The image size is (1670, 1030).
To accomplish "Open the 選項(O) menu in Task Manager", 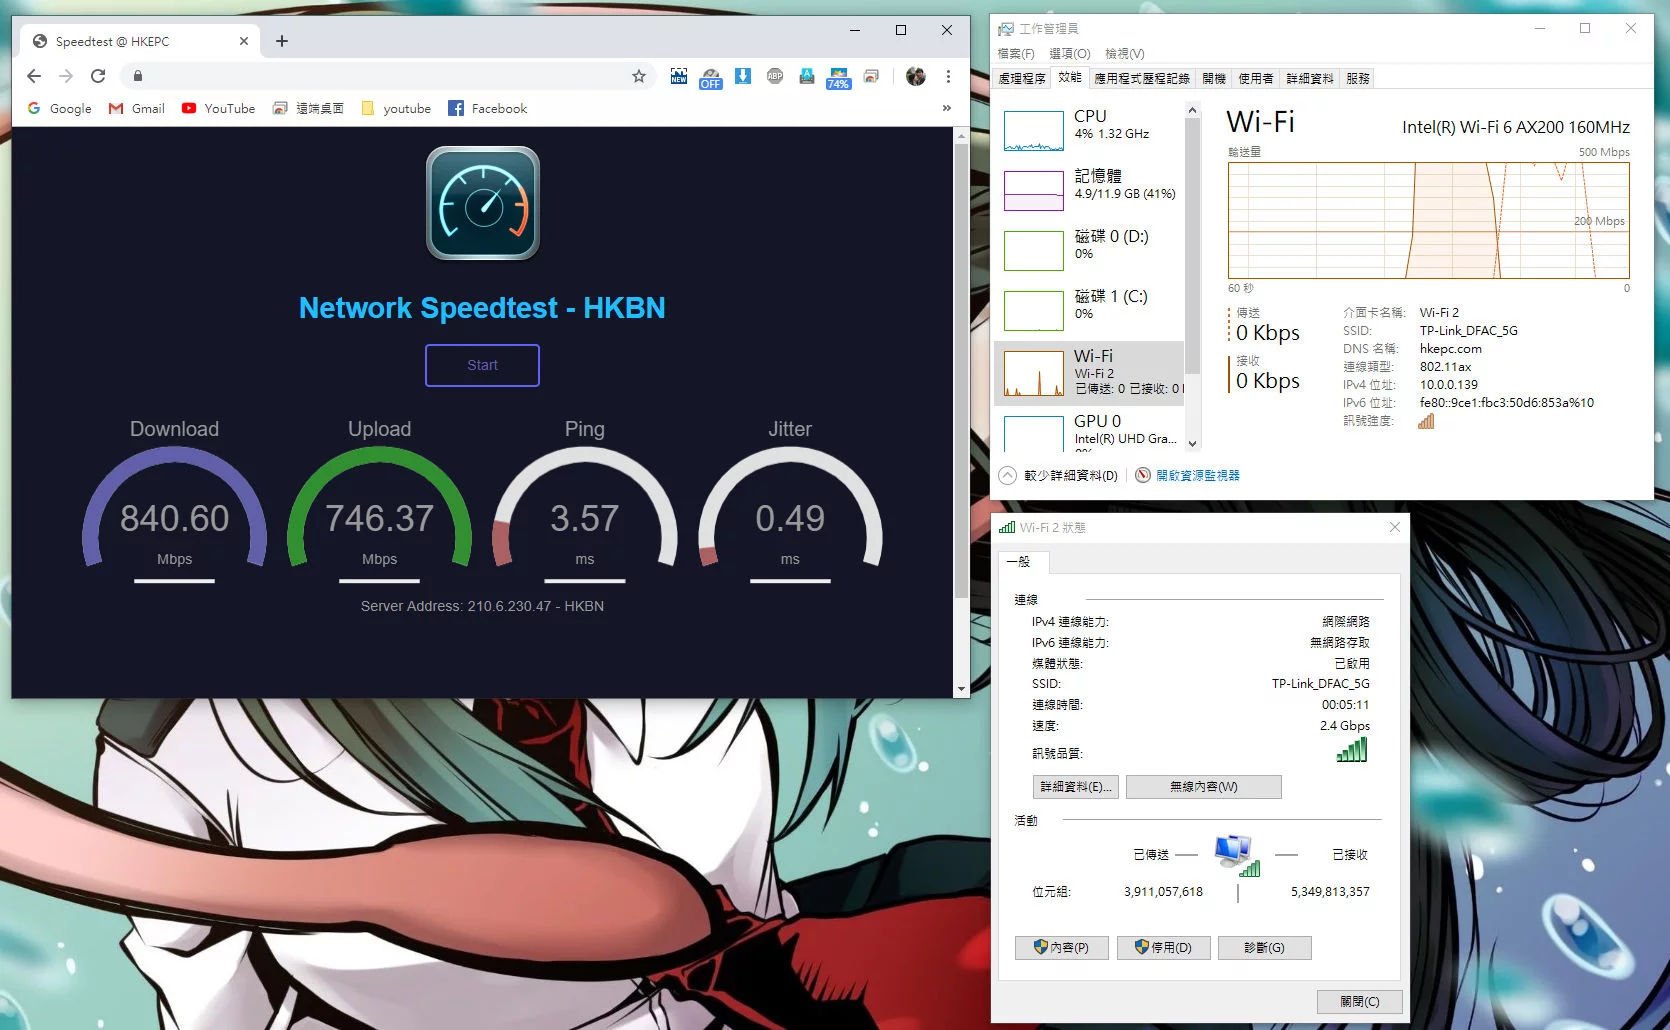I will pos(1069,53).
